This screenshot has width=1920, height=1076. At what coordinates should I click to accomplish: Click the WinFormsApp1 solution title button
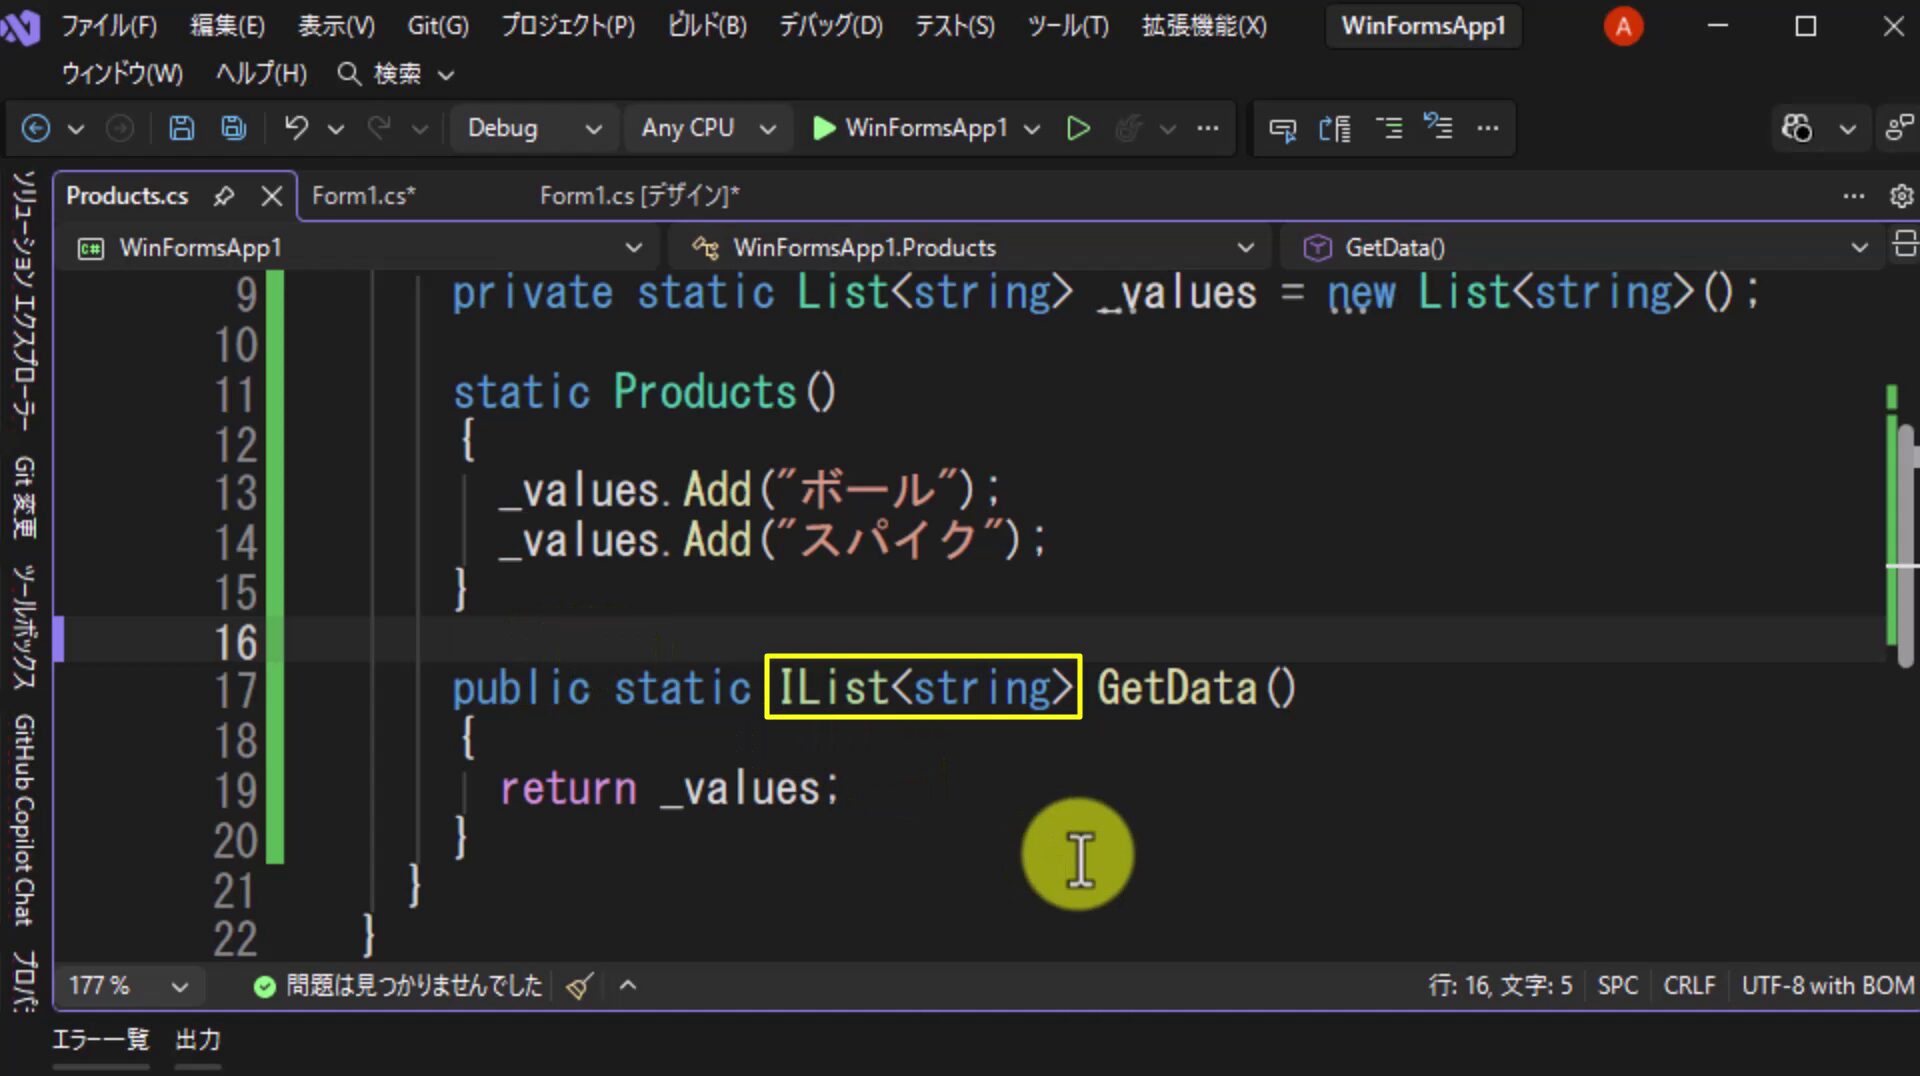tap(1423, 26)
